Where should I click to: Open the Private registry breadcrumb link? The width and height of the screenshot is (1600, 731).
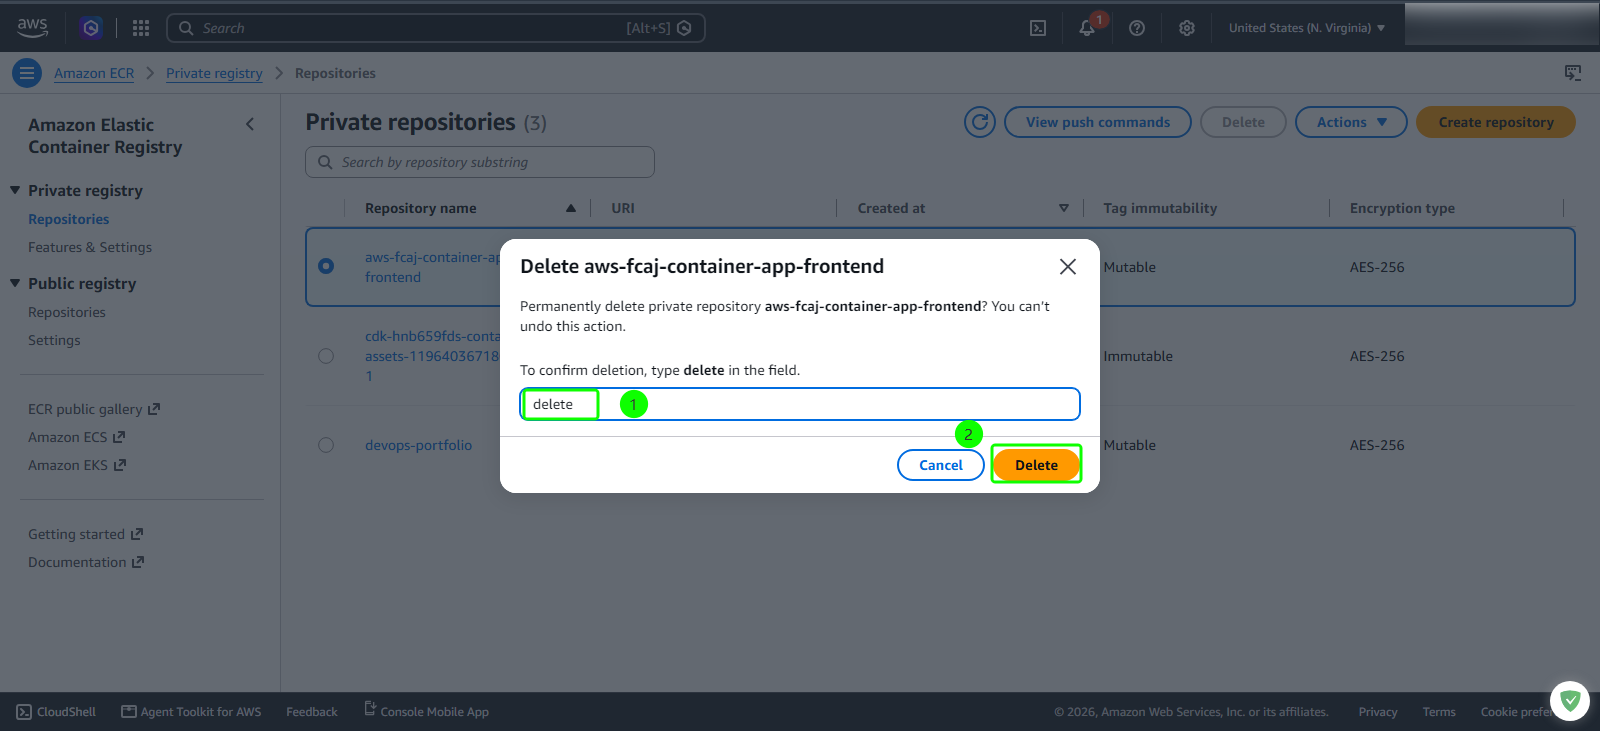pyautogui.click(x=214, y=73)
